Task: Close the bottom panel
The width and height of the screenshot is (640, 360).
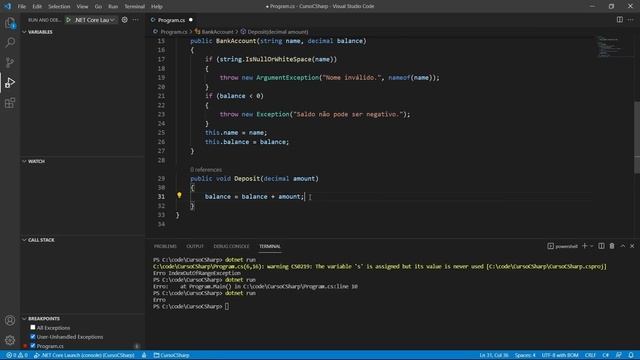Action: [632, 246]
